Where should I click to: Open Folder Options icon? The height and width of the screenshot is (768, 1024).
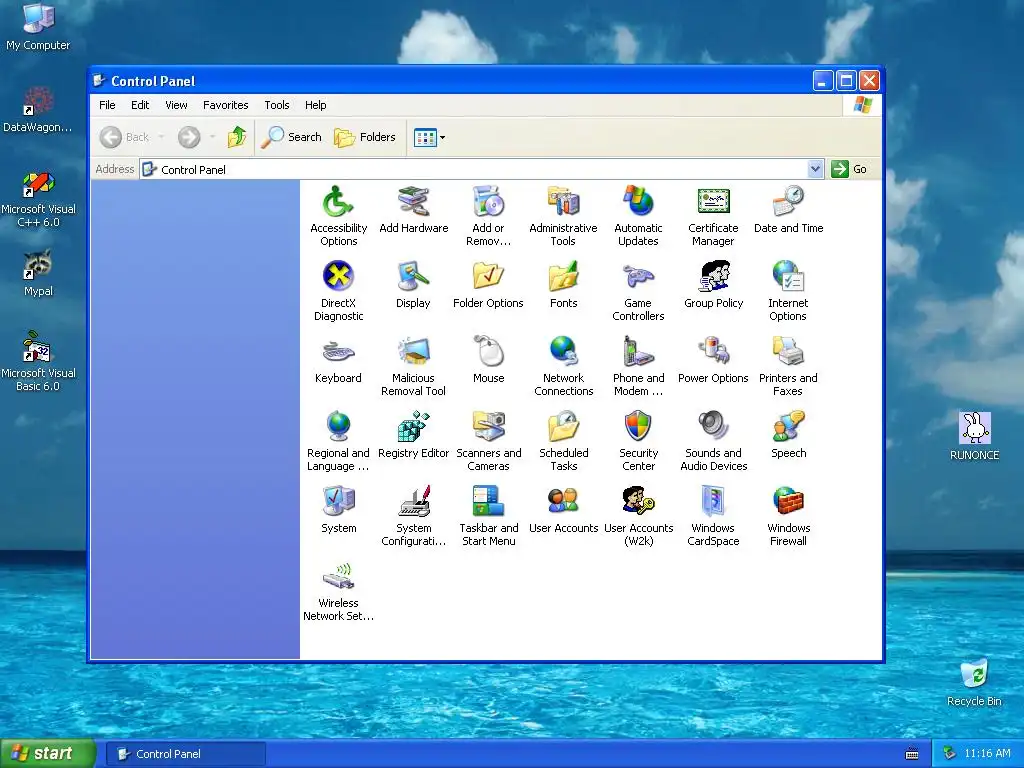(x=488, y=276)
